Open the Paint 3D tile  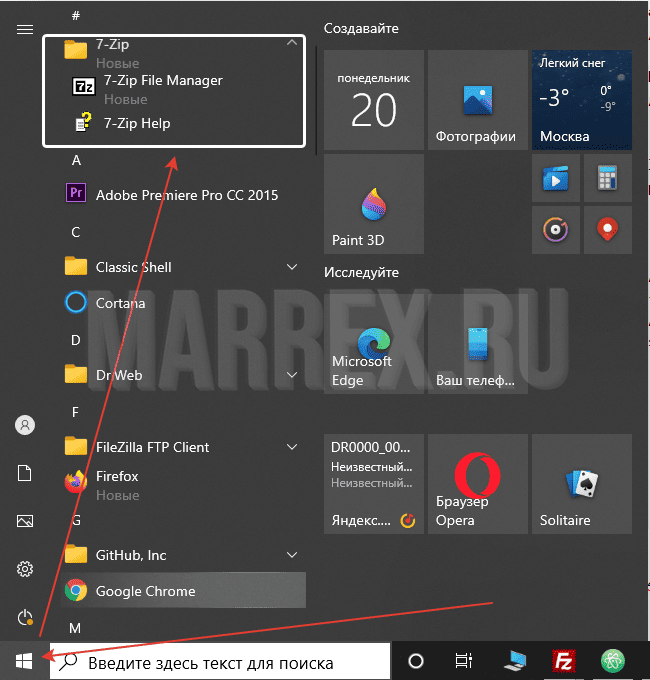(x=374, y=204)
